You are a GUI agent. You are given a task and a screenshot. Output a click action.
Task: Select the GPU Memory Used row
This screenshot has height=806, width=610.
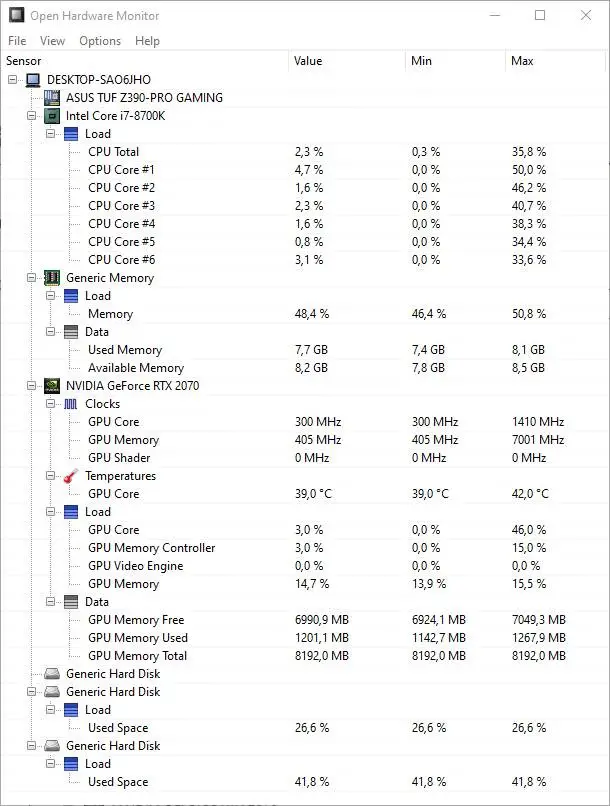[137, 638]
